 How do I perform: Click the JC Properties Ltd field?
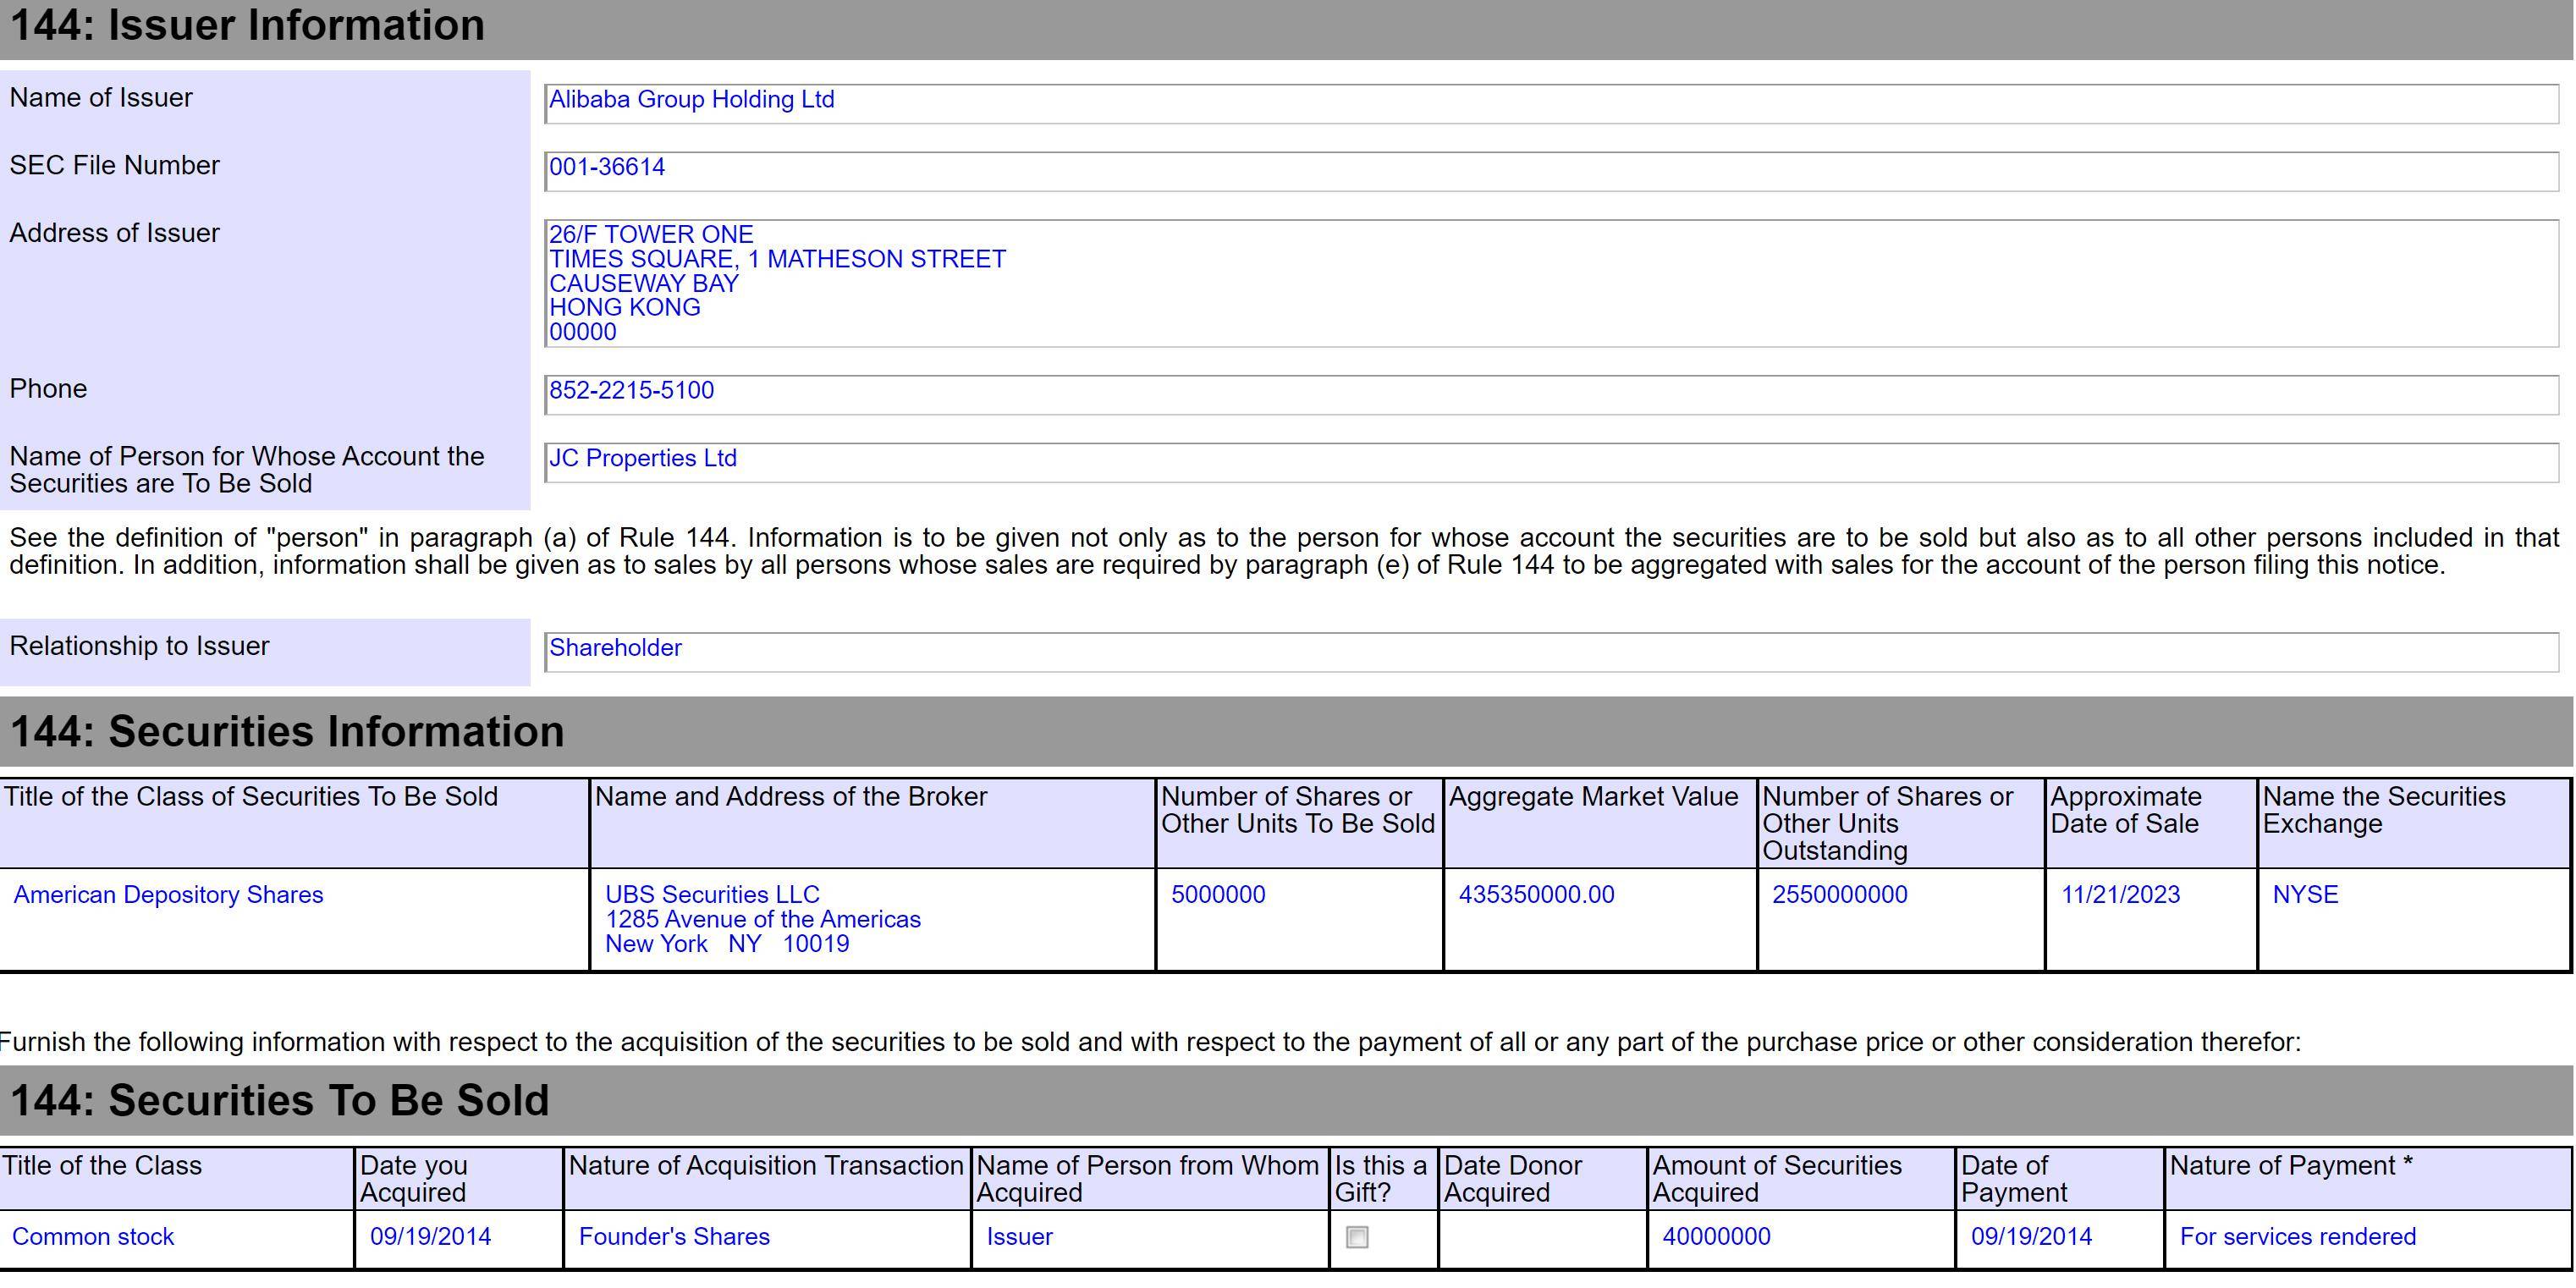[x=1551, y=462]
